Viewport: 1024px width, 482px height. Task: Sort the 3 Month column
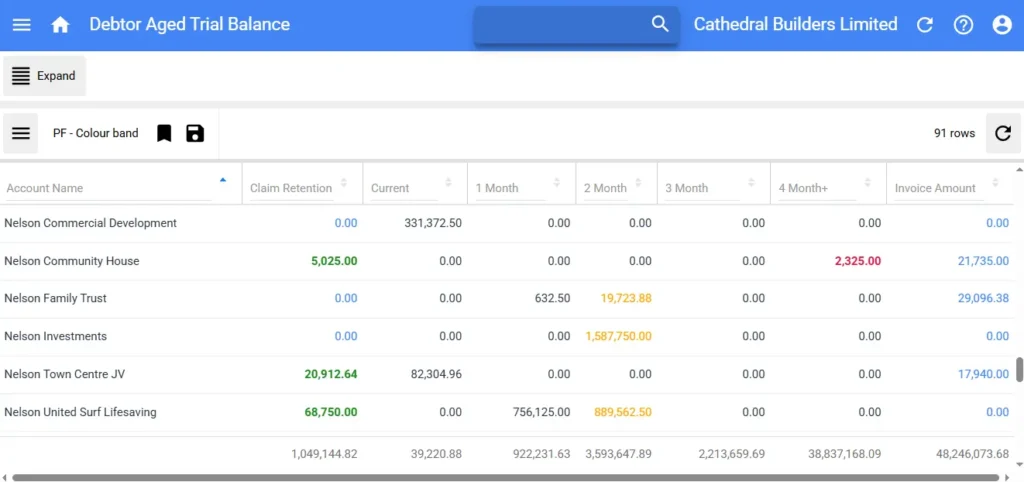pyautogui.click(x=751, y=182)
